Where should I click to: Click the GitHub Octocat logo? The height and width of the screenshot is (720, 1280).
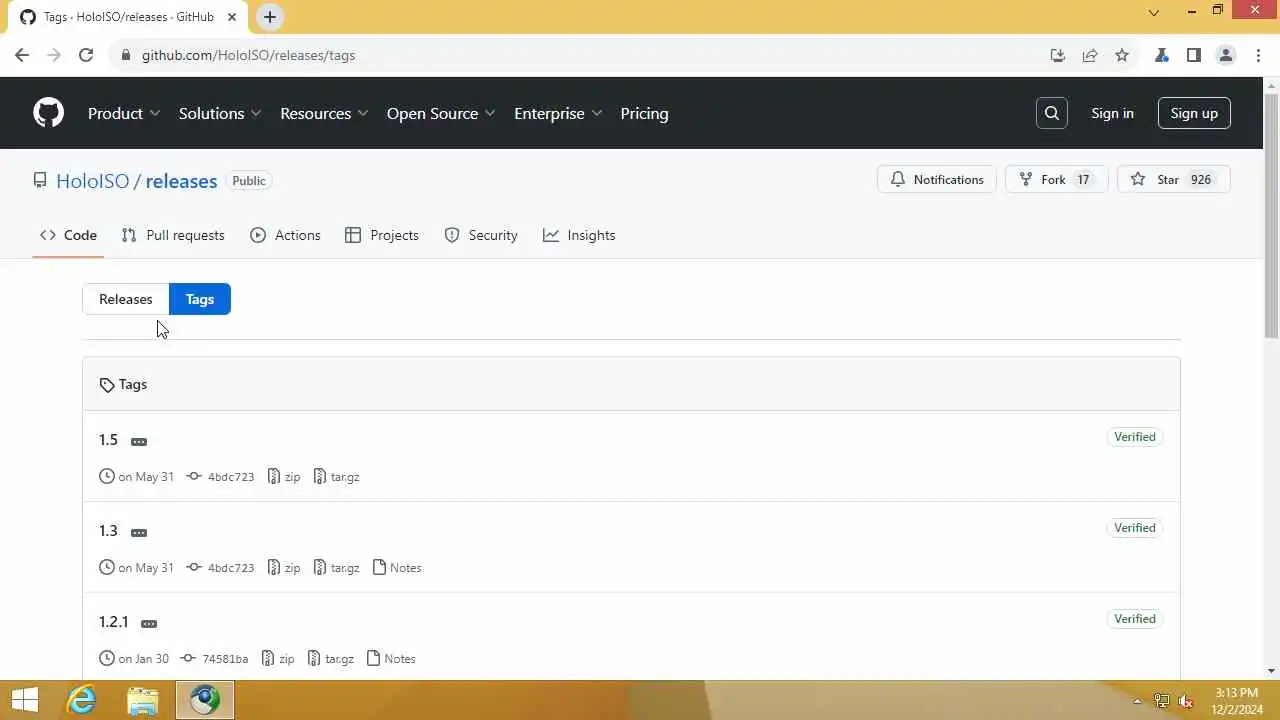point(48,113)
